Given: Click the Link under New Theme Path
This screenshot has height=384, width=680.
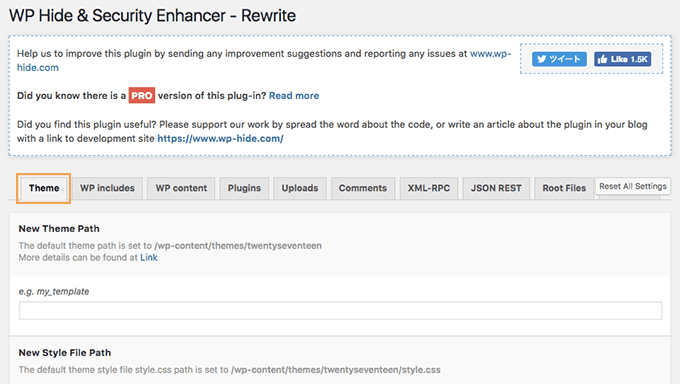Looking at the screenshot, I should pos(149,258).
